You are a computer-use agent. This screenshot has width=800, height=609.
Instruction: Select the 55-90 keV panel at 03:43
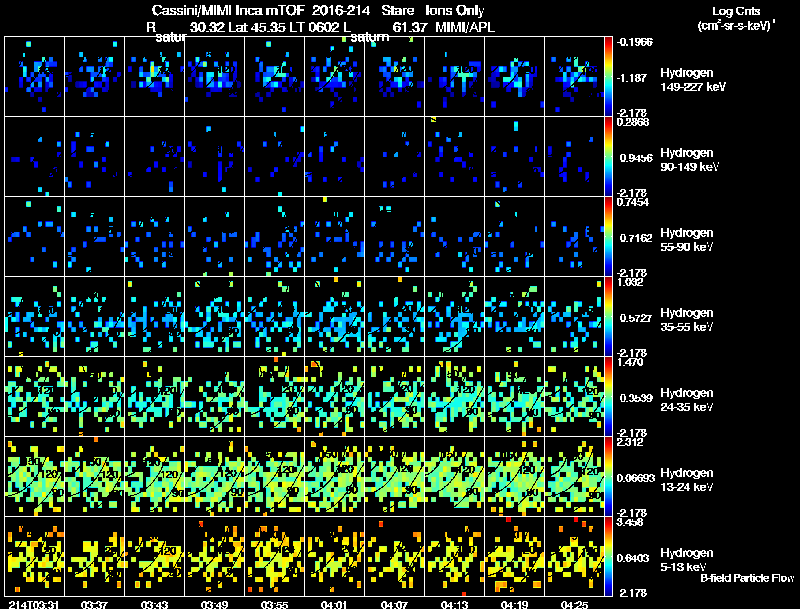pyautogui.click(x=155, y=237)
